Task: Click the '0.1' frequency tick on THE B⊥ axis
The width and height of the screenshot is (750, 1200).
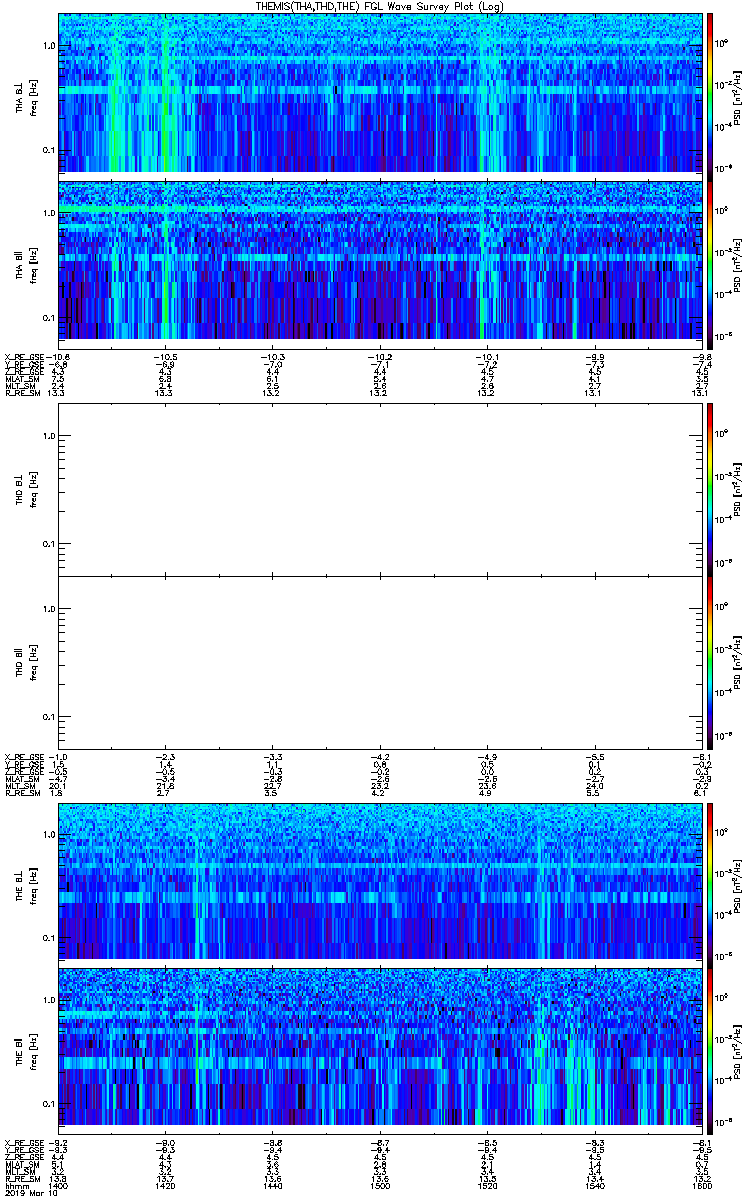Action: [49, 938]
